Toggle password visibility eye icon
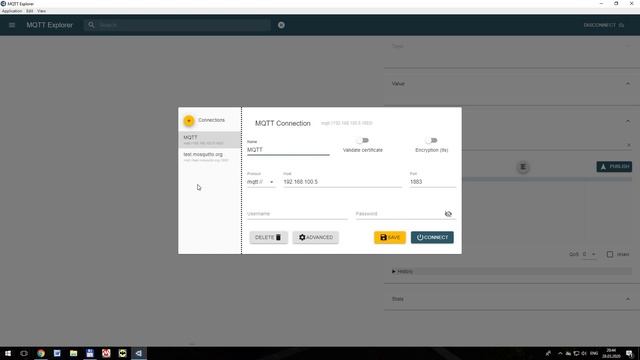 click(448, 214)
